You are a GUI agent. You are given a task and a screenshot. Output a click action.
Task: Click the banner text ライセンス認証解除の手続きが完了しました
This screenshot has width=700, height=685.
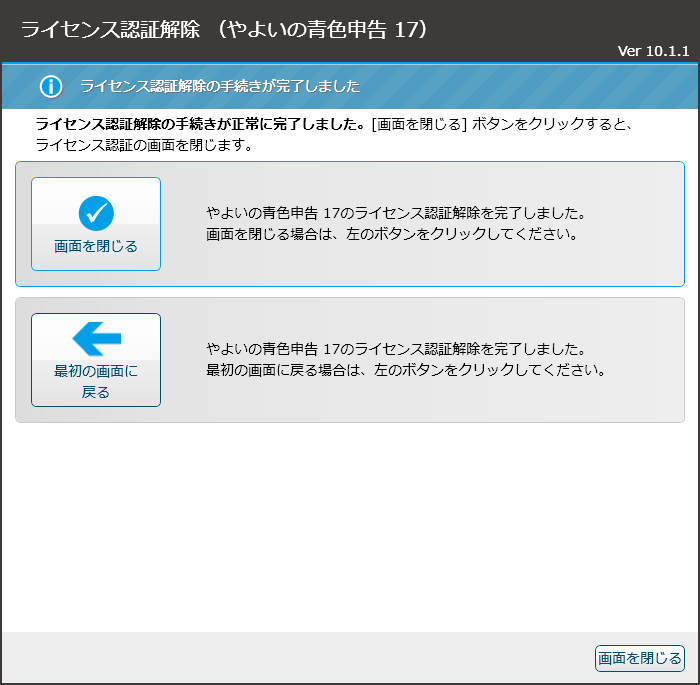(220, 86)
